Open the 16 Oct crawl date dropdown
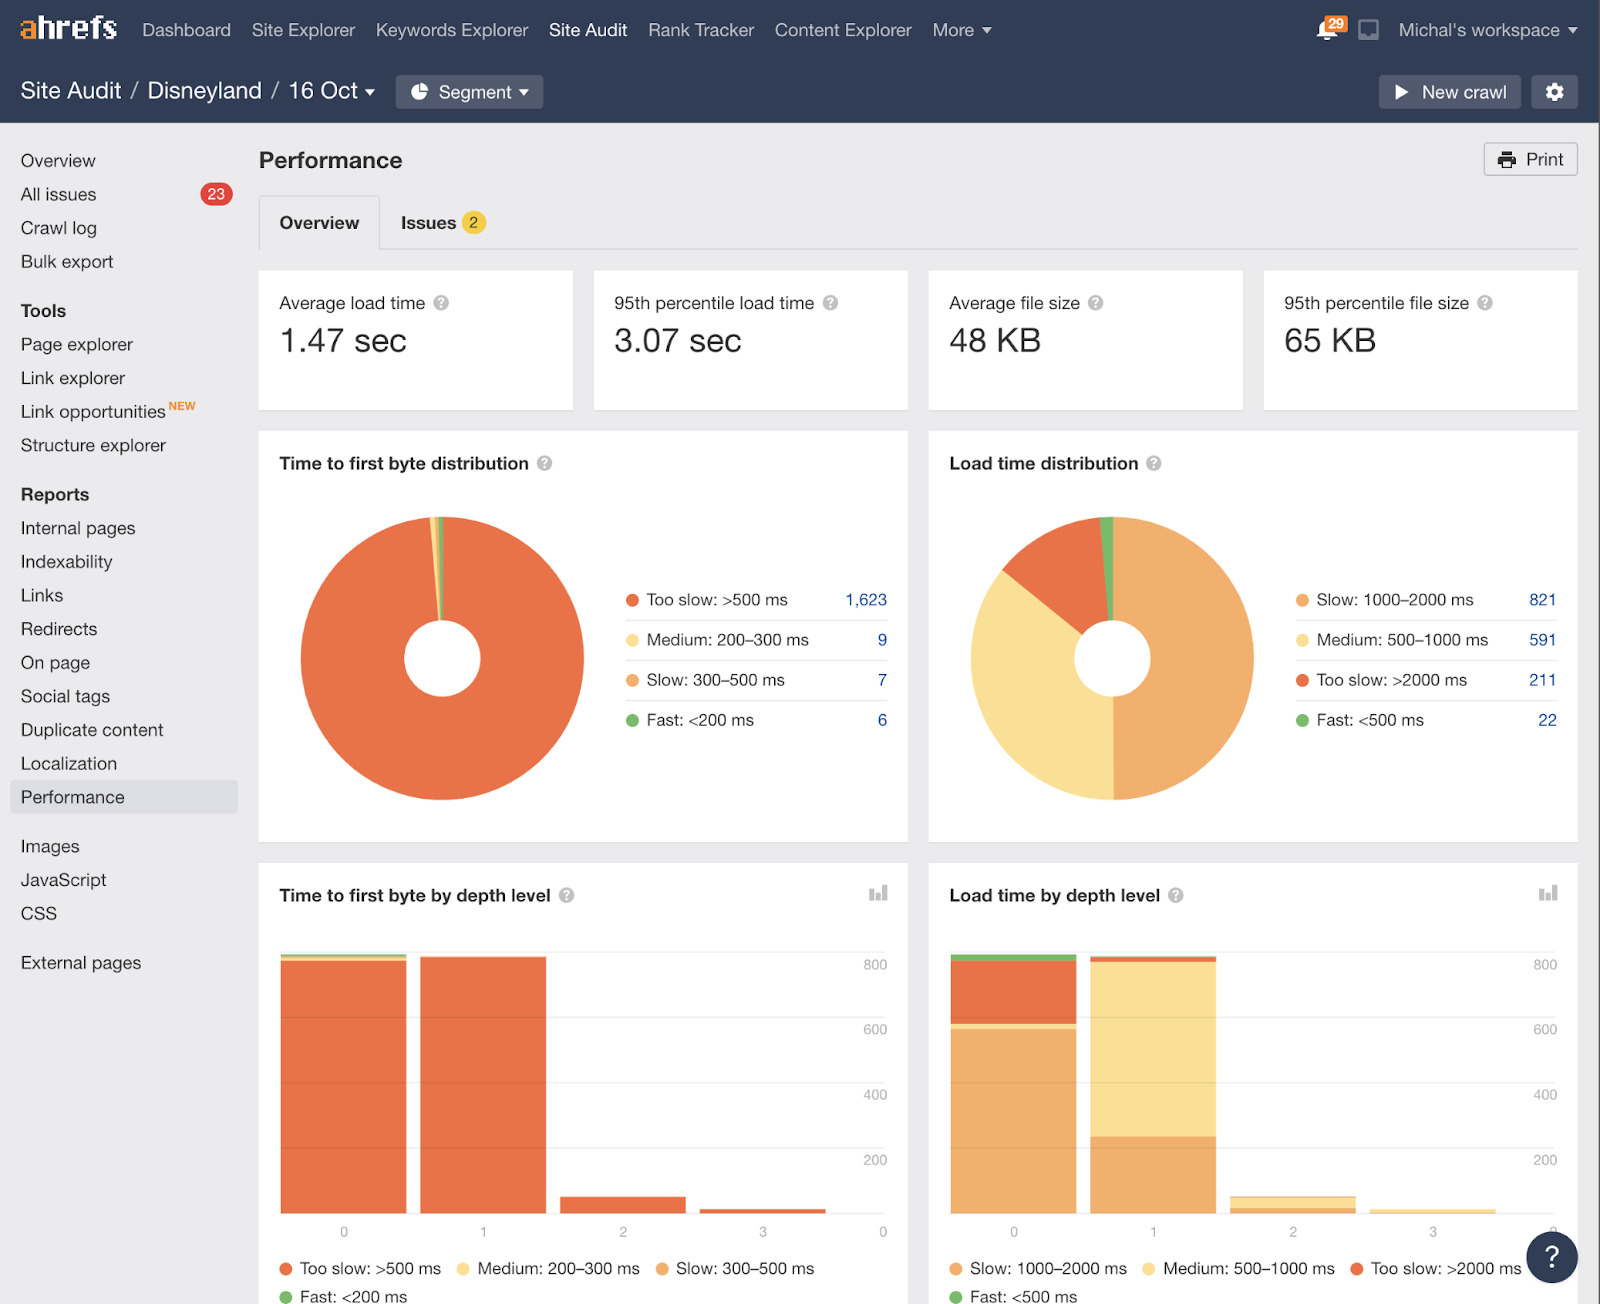Viewport: 1600px width, 1304px height. coord(328,90)
